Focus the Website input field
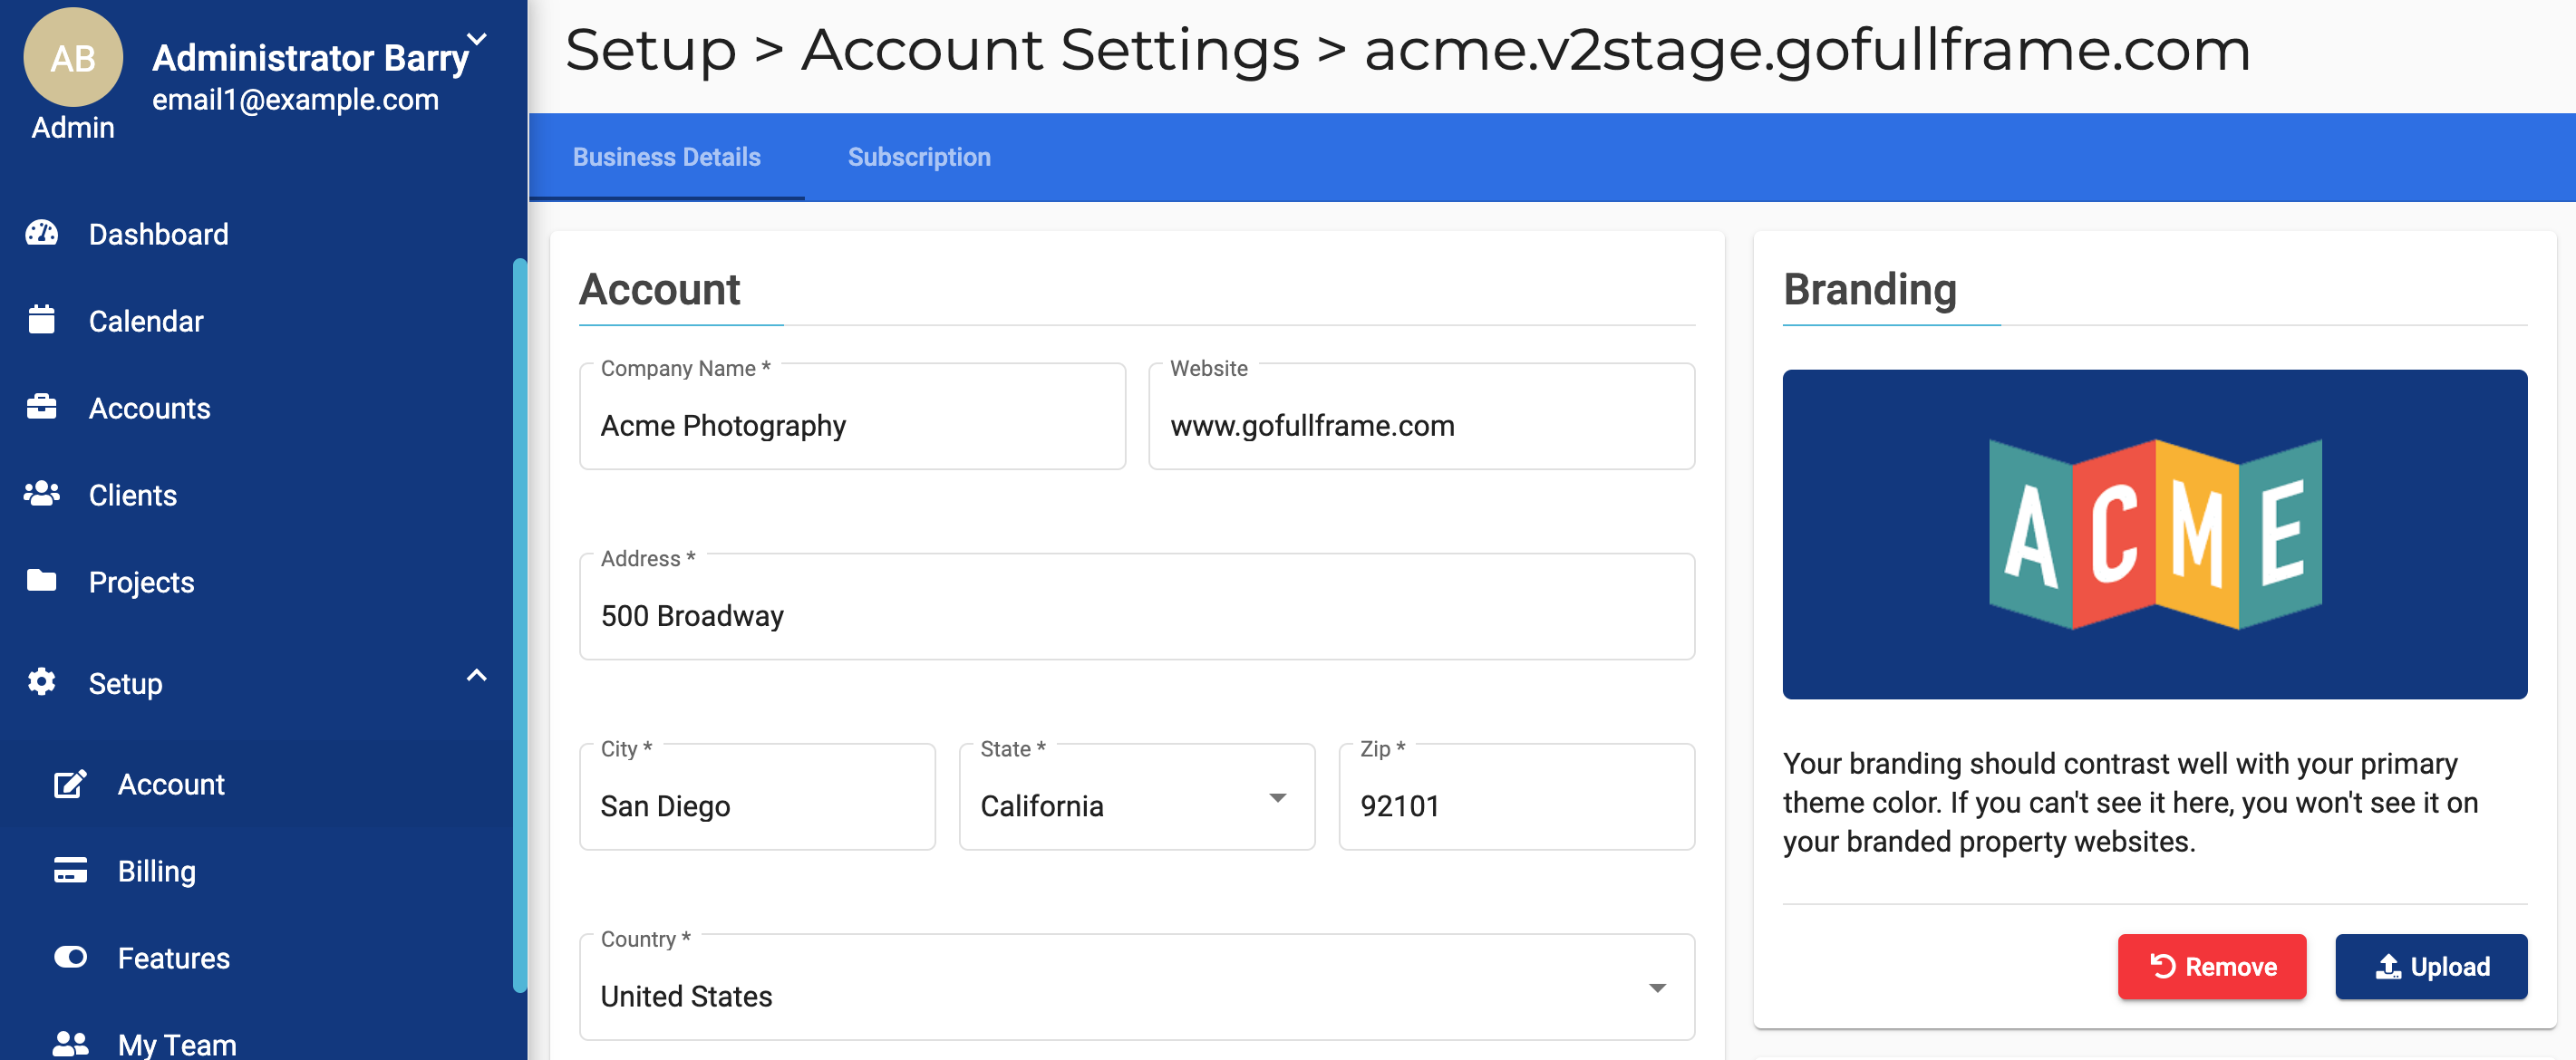This screenshot has width=2576, height=1060. click(1422, 416)
